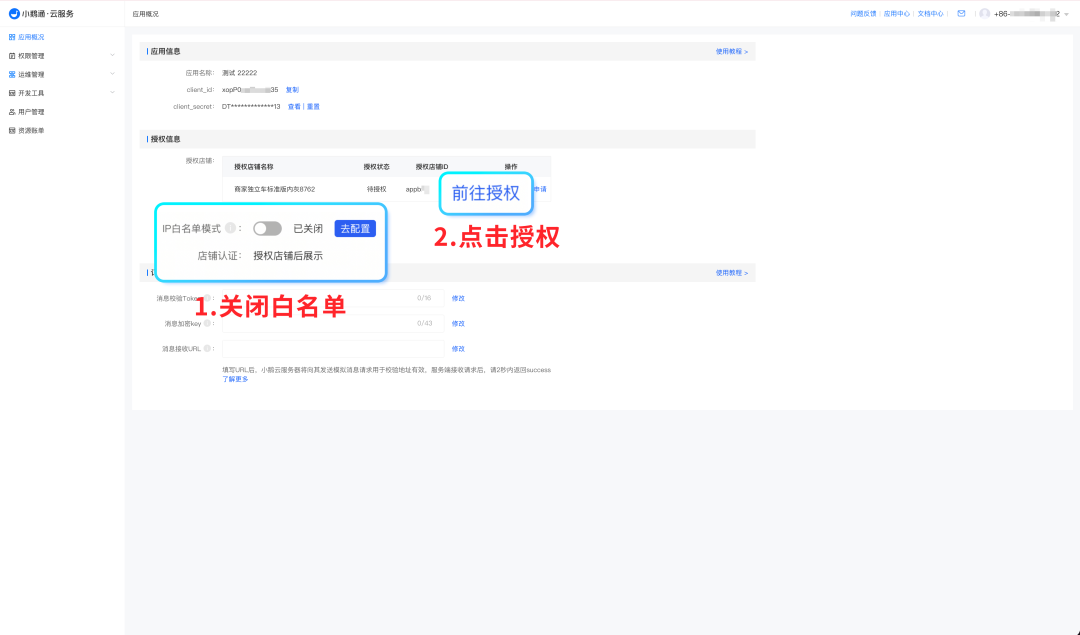Image resolution: width=1080 pixels, height=635 pixels.
Task: Click 修改 for 消息接收URL
Action: (x=458, y=348)
